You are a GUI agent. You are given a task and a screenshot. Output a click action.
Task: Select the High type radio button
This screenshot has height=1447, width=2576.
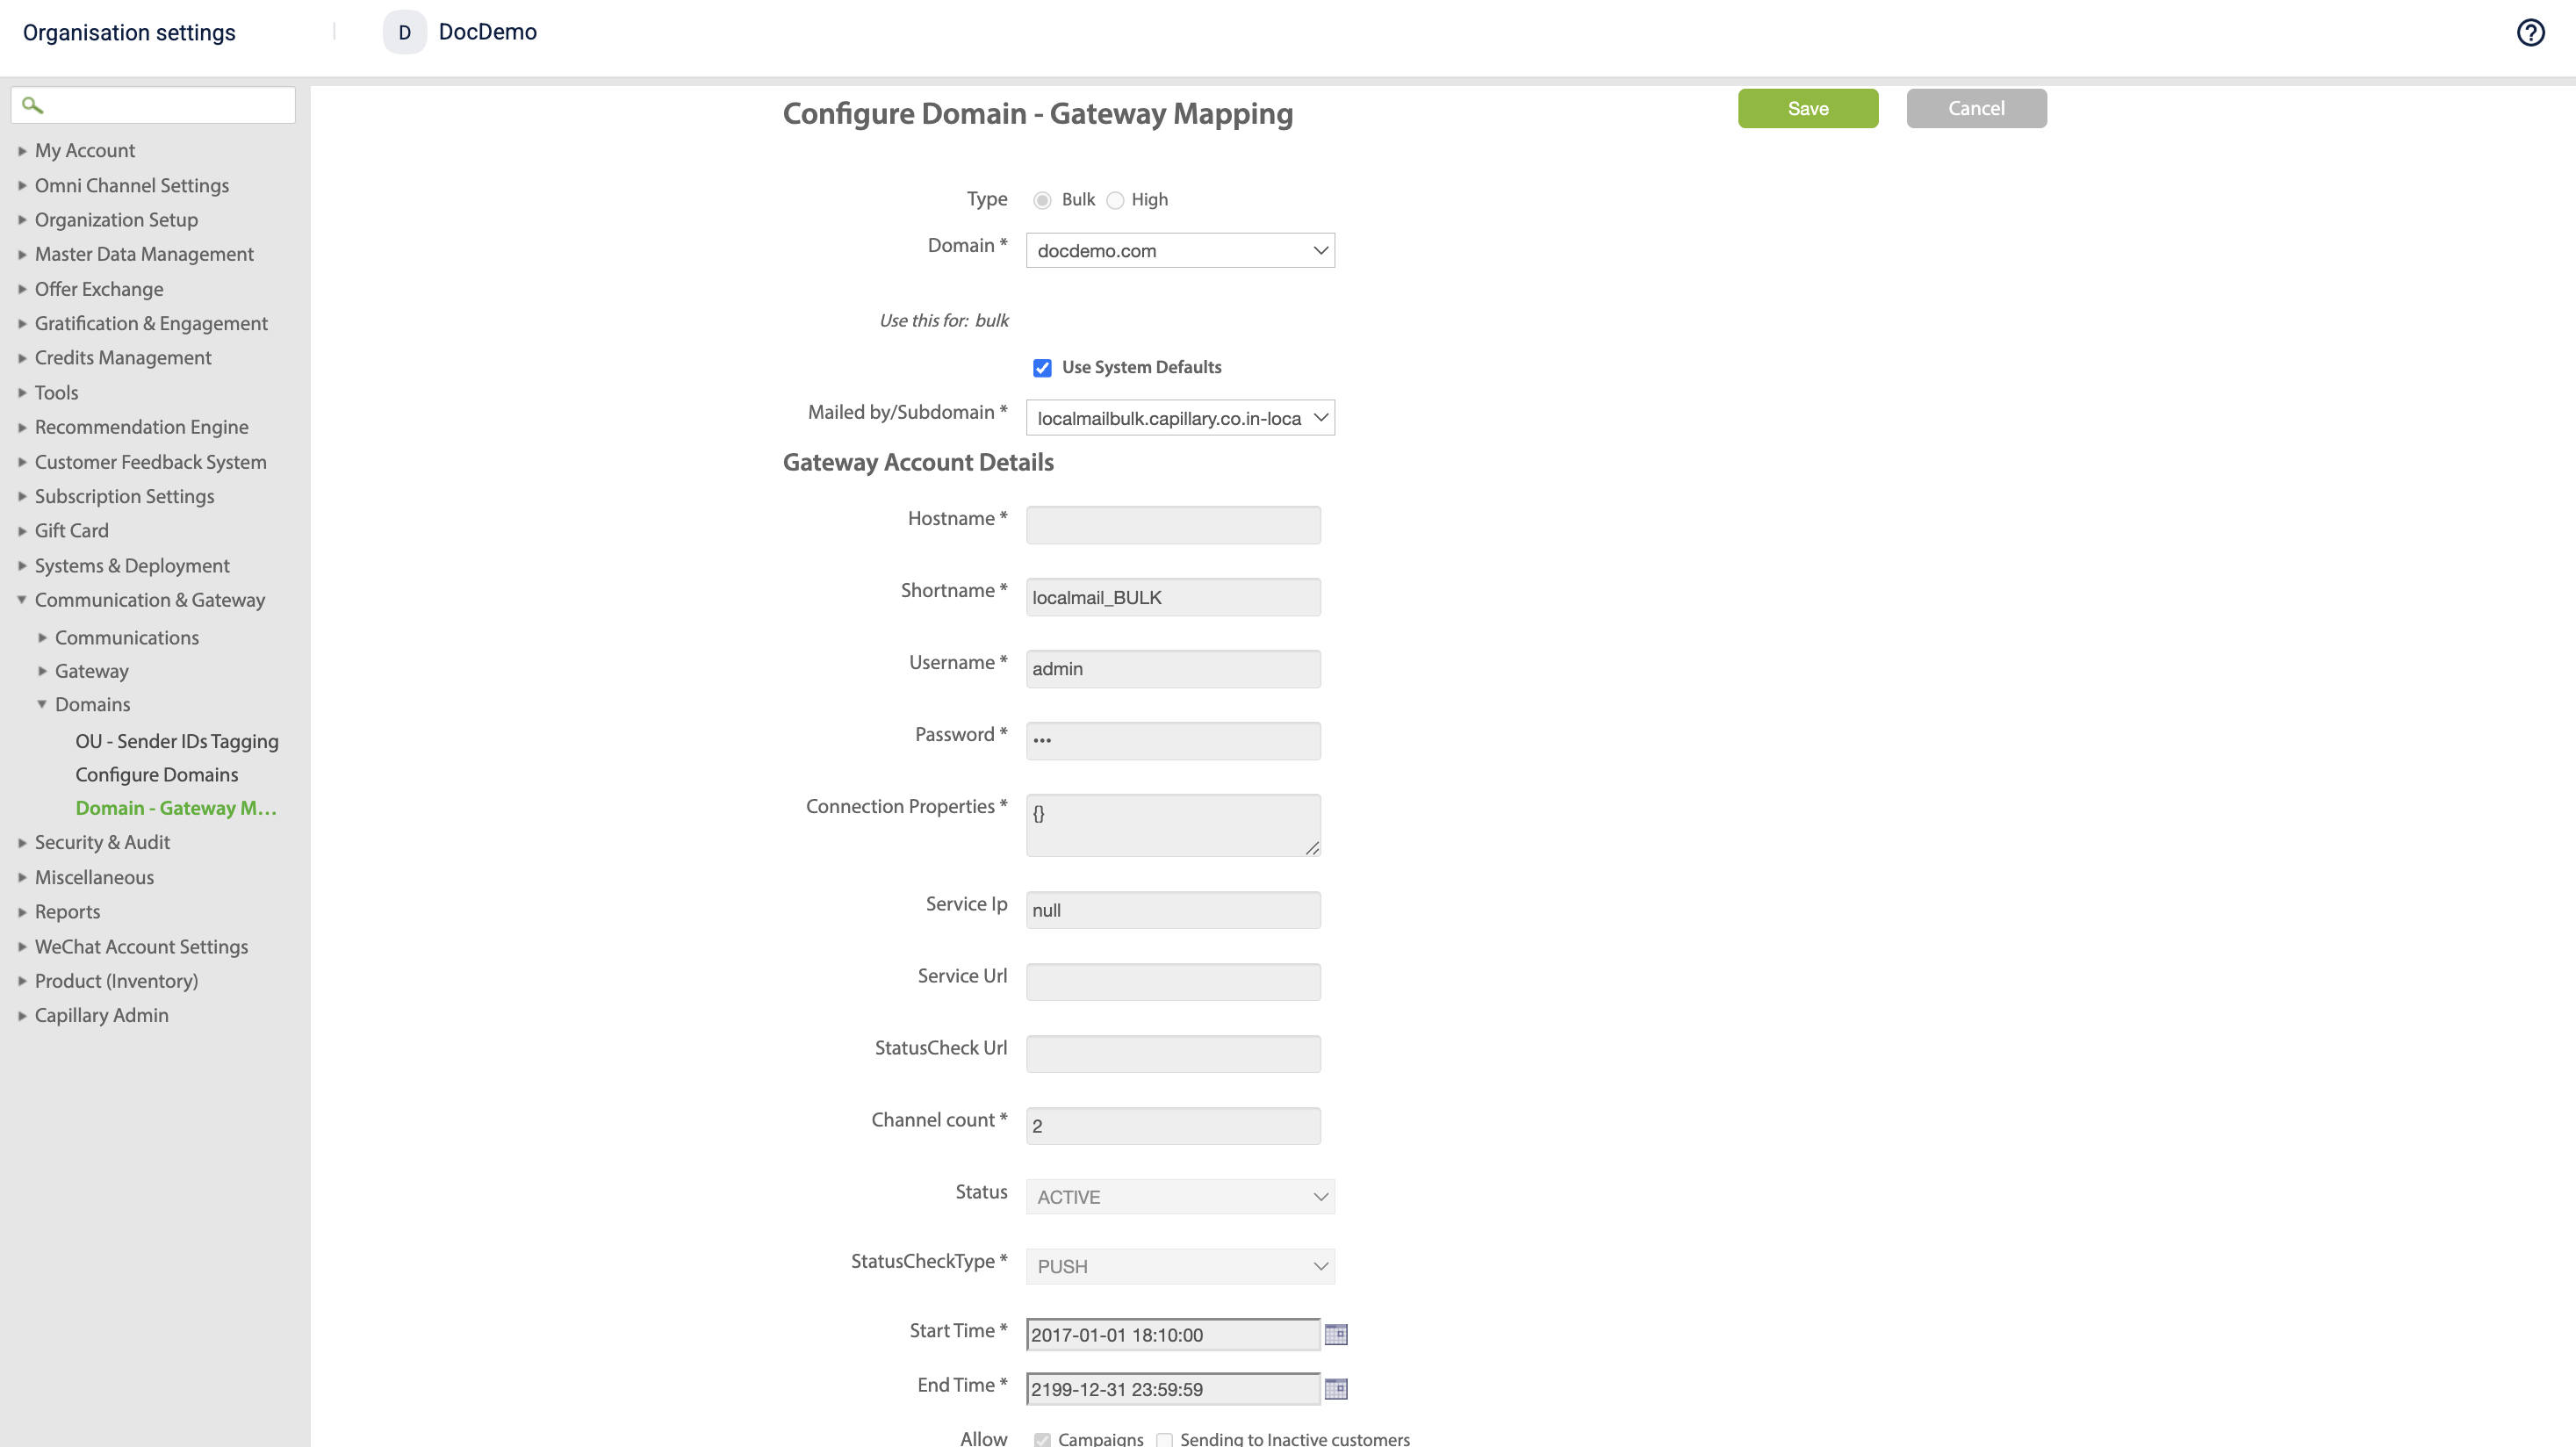click(x=1115, y=200)
